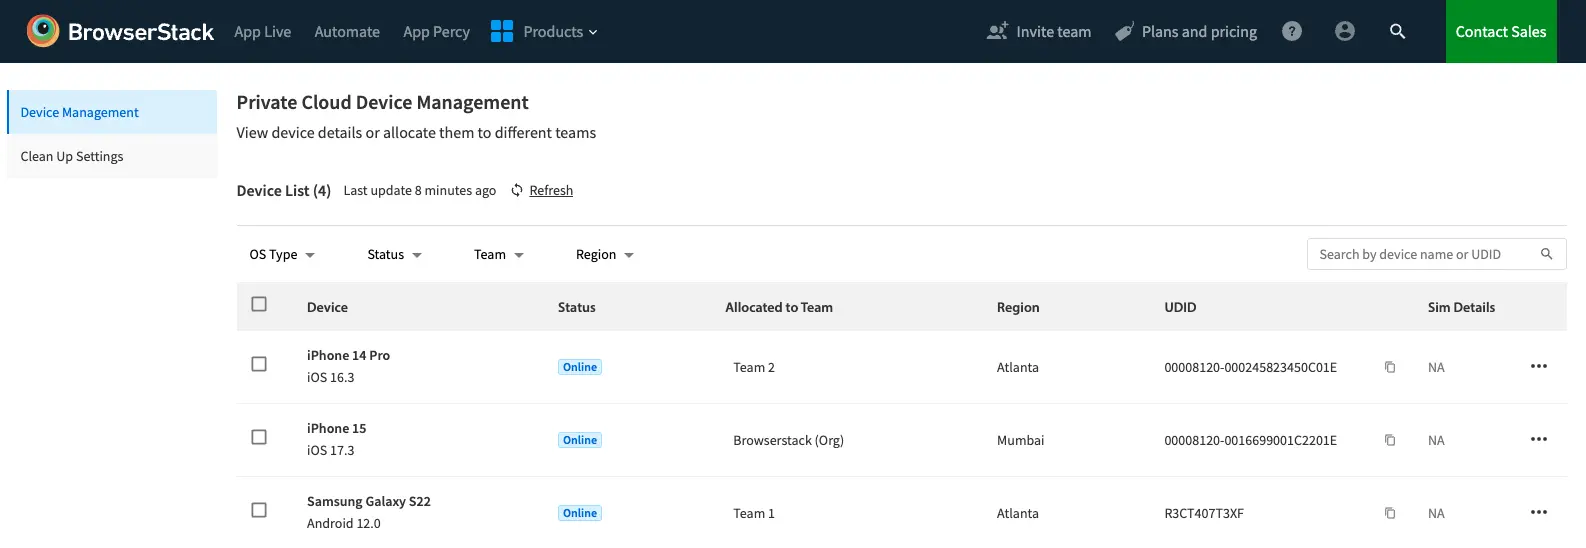Toggle the select-all devices checkbox
1586x548 pixels.
point(259,304)
